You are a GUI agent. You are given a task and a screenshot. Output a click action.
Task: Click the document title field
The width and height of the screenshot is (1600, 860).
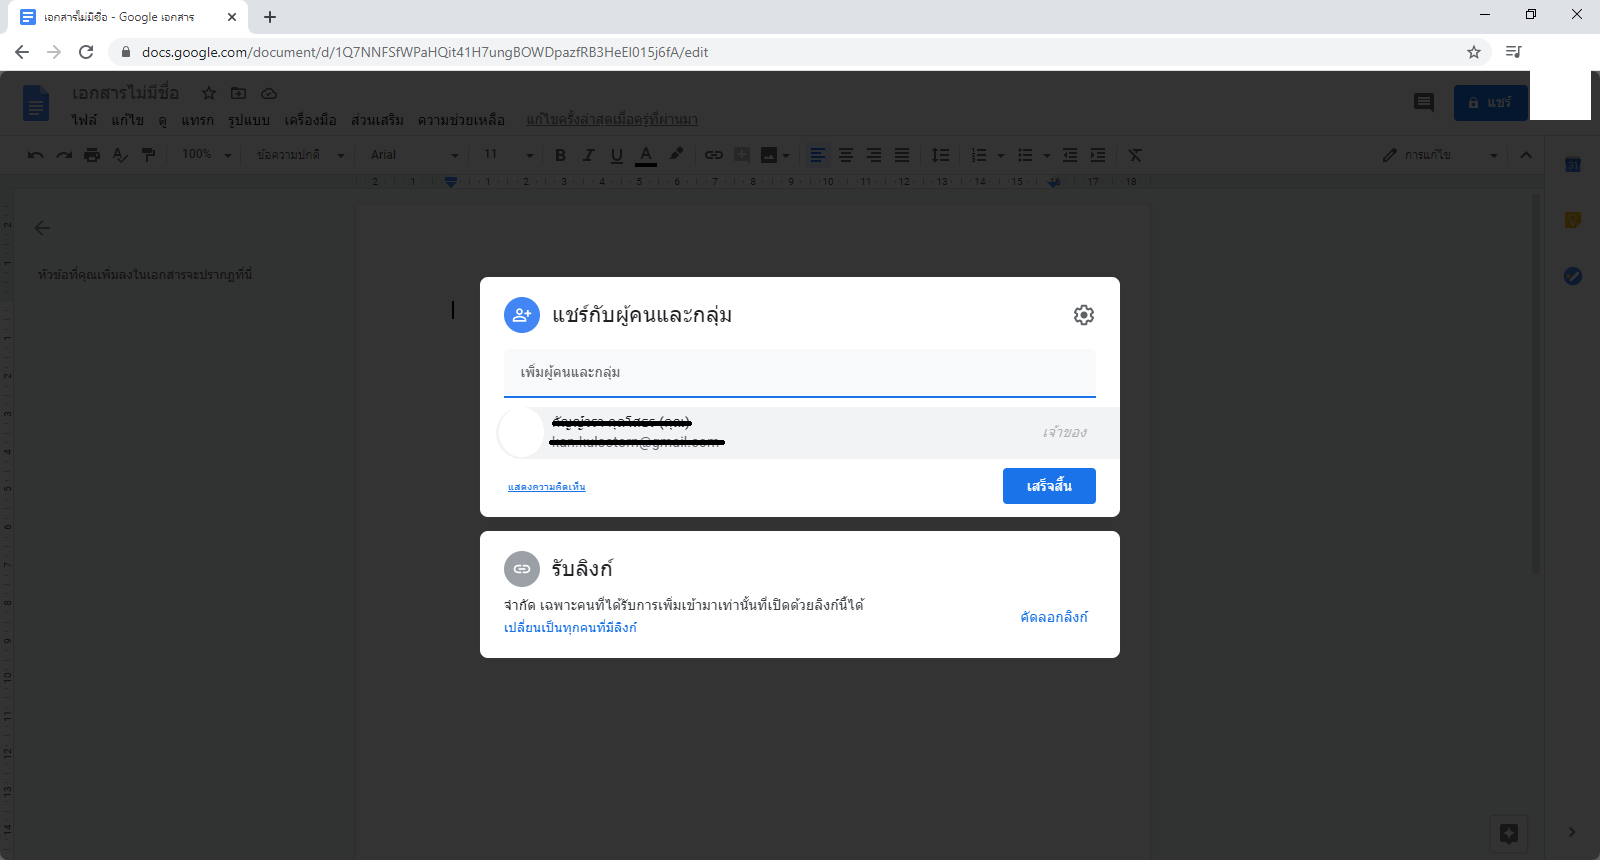(126, 93)
